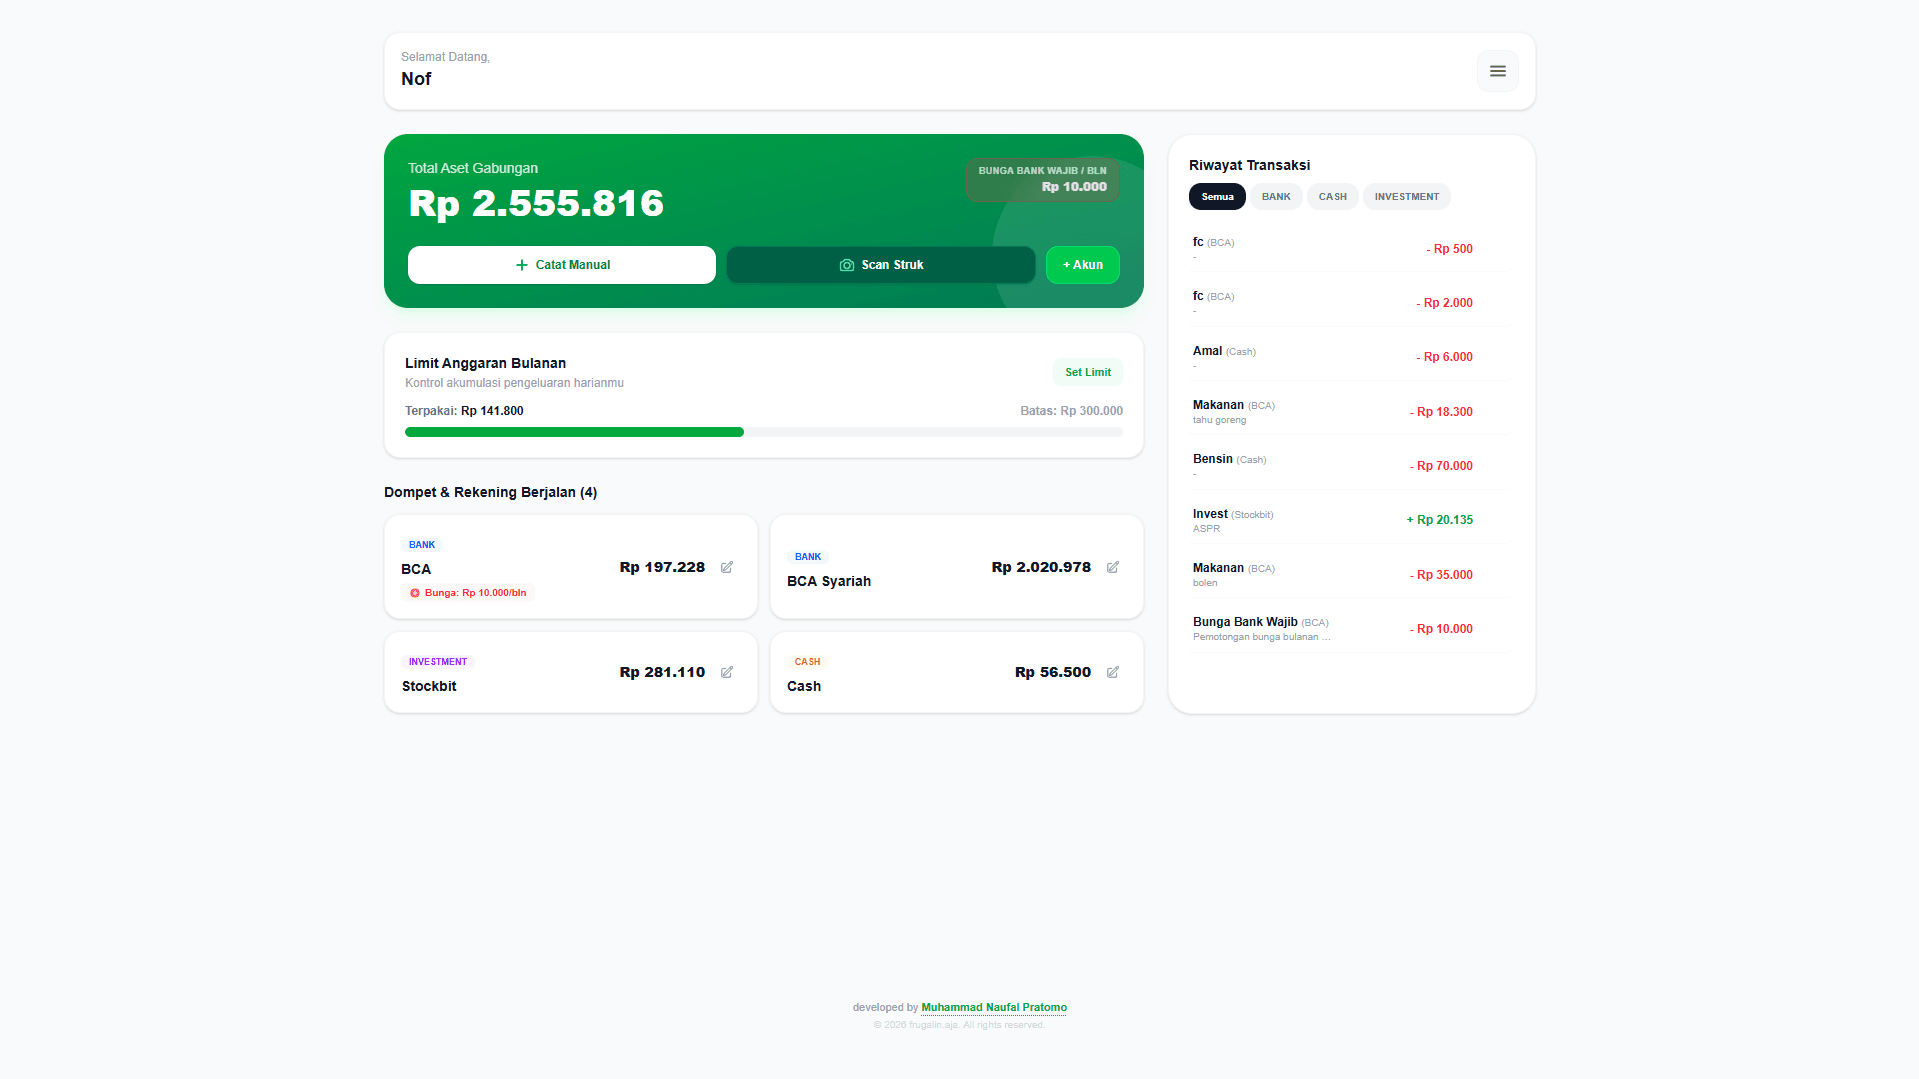Edit the Cash wallet balance
This screenshot has width=1919, height=1079.
point(1113,672)
